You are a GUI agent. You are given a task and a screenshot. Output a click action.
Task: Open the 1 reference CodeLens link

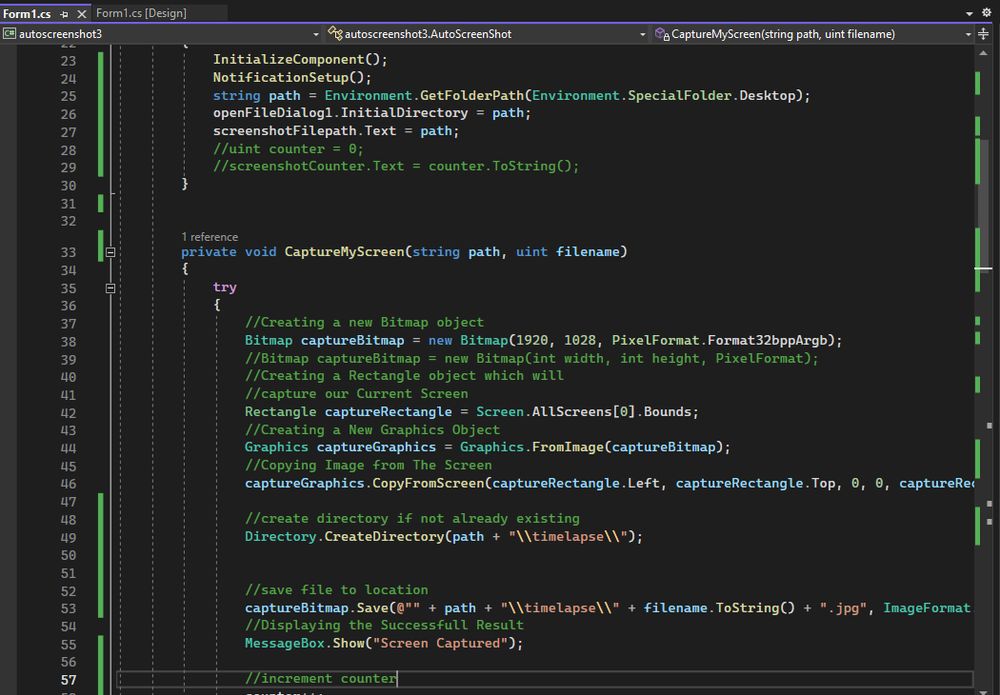(209, 237)
